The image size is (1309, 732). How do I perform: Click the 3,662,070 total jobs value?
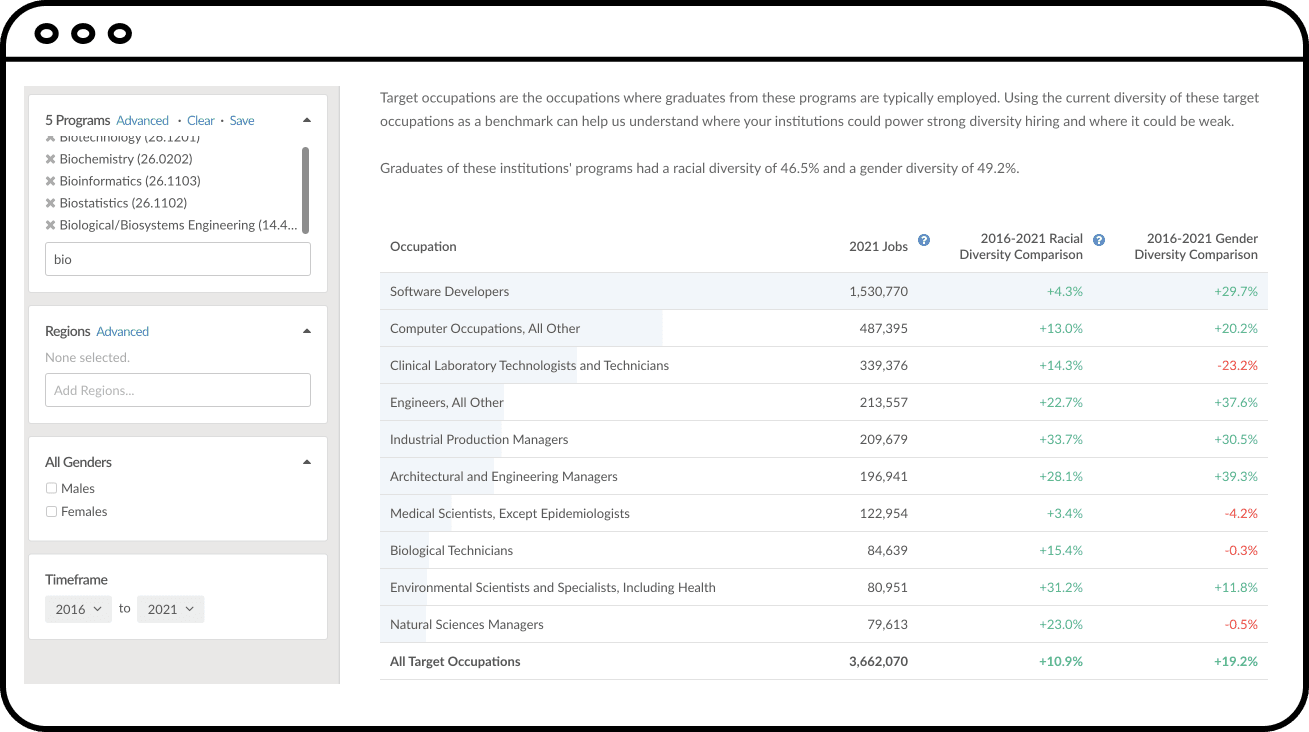[878, 661]
